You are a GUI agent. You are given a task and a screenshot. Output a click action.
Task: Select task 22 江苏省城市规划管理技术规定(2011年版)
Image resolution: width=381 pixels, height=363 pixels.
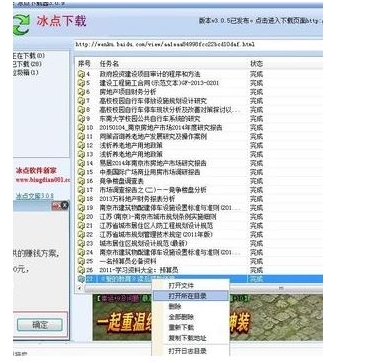[156, 235]
